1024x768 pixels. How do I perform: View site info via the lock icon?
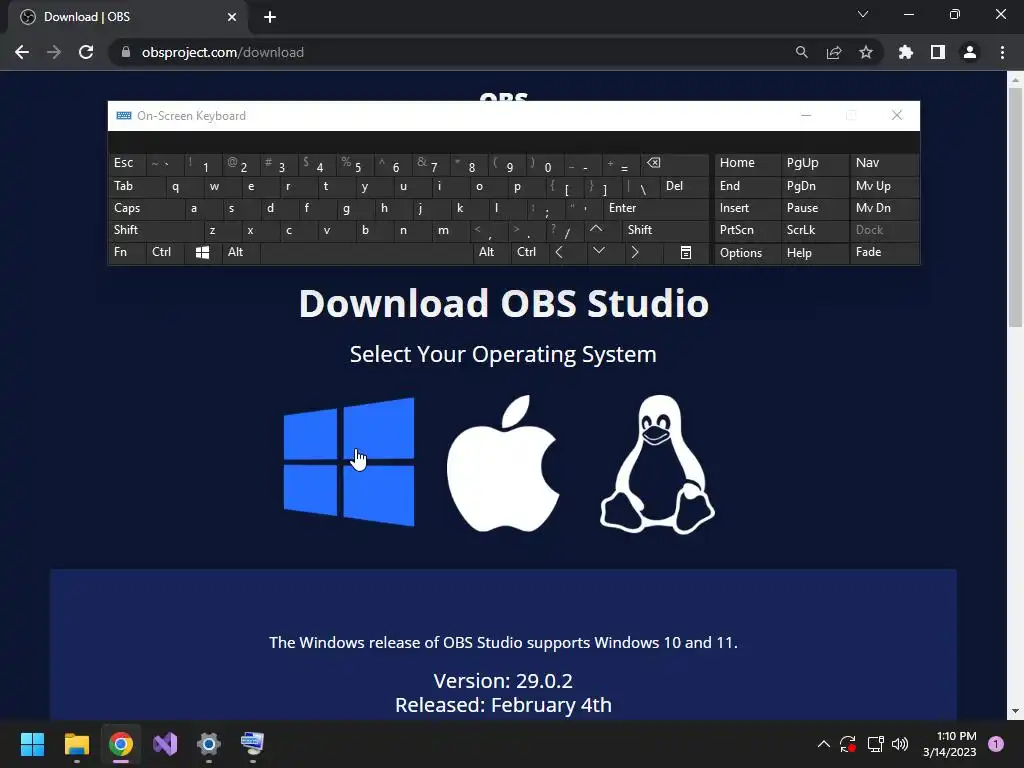[x=126, y=52]
